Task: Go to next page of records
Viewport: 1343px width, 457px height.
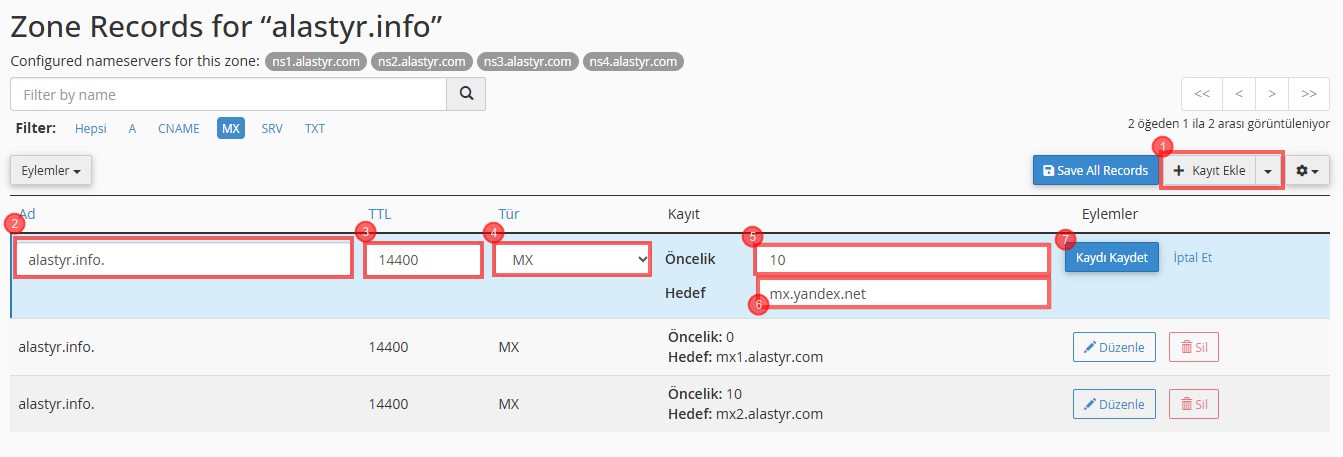Action: (x=1271, y=93)
